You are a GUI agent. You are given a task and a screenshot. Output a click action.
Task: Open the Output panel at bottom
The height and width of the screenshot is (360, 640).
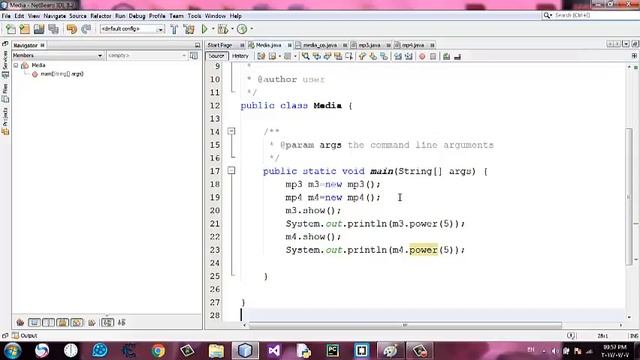click(25, 336)
